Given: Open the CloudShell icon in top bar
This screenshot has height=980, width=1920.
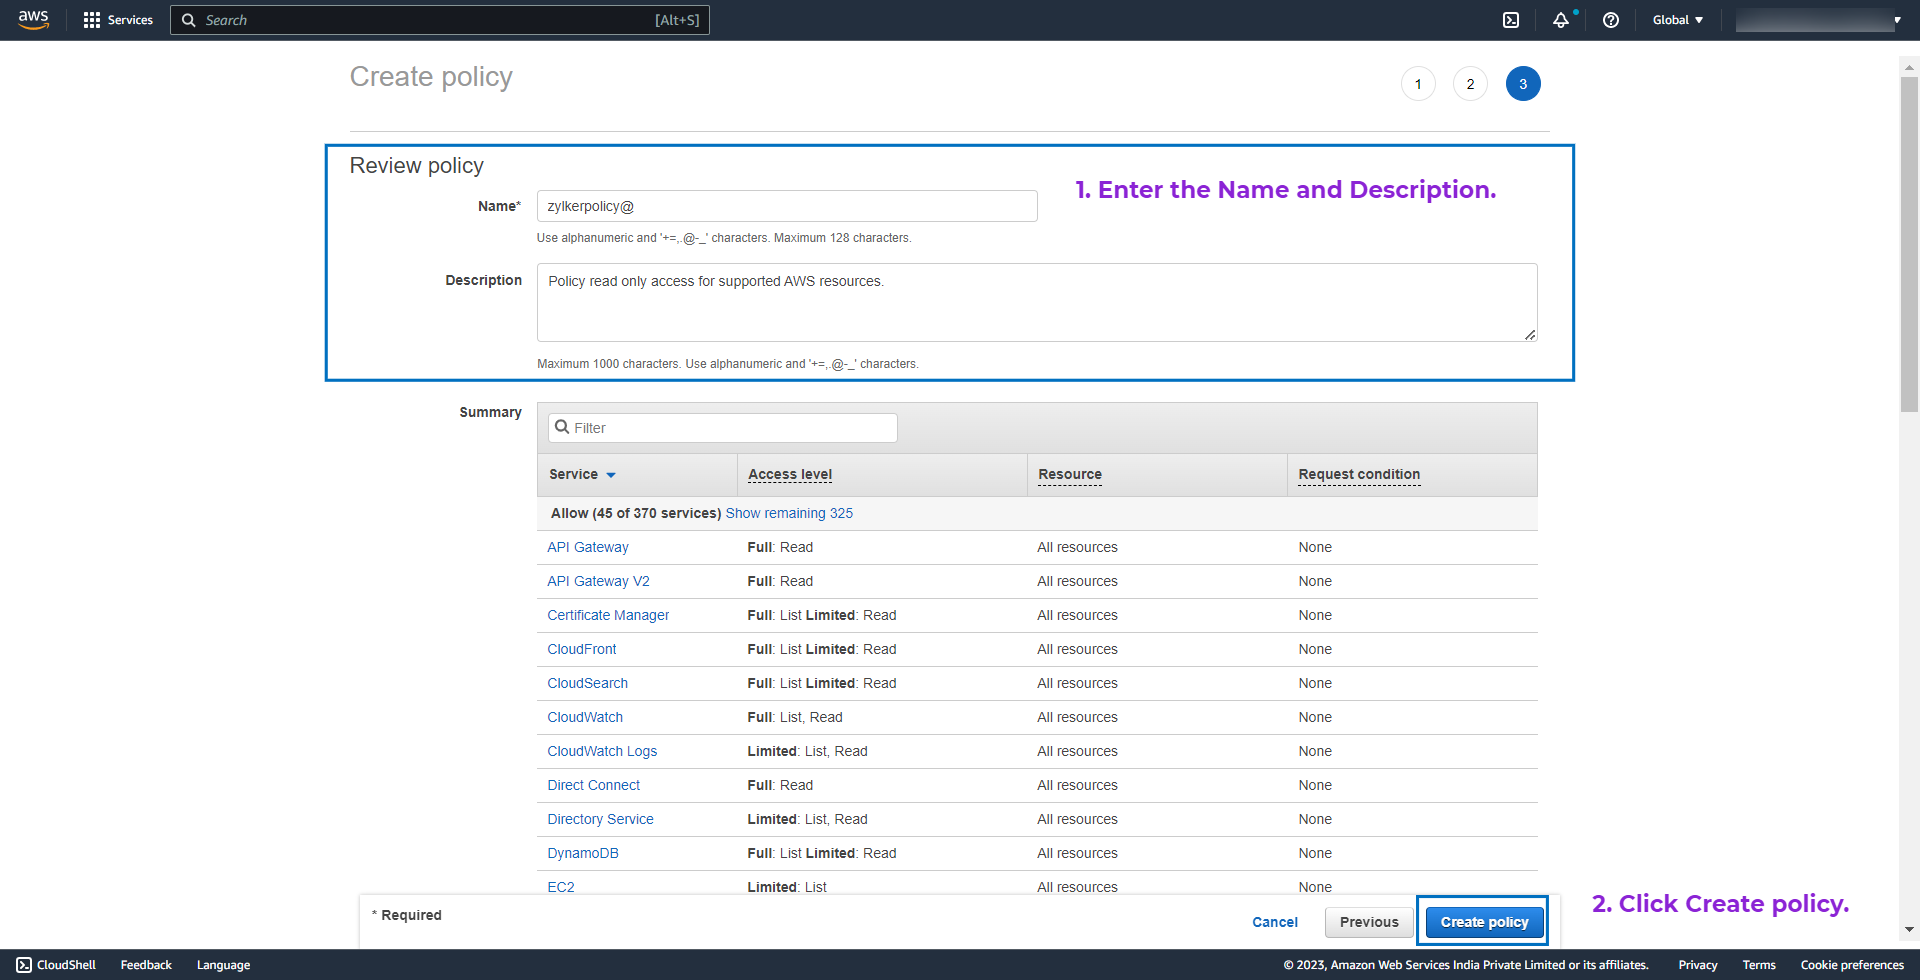Looking at the screenshot, I should point(1511,20).
